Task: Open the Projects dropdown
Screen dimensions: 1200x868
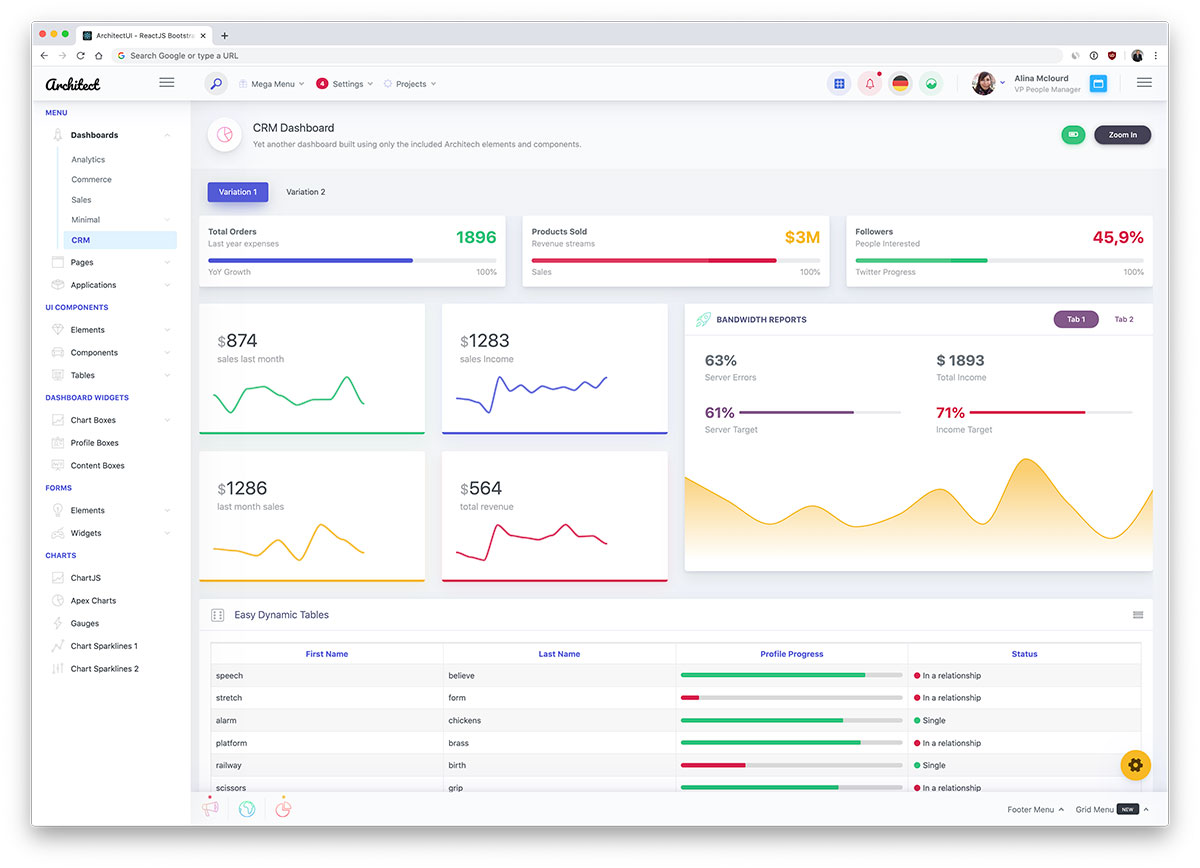Action: click(x=410, y=83)
